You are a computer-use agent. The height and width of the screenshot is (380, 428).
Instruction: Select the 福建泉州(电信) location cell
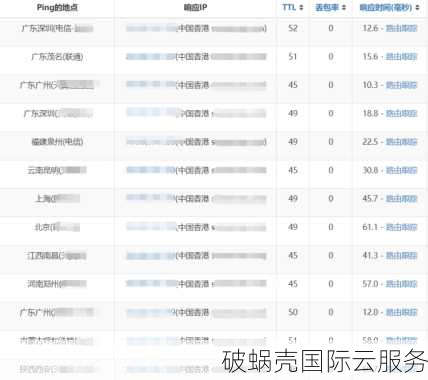[x=57, y=142]
